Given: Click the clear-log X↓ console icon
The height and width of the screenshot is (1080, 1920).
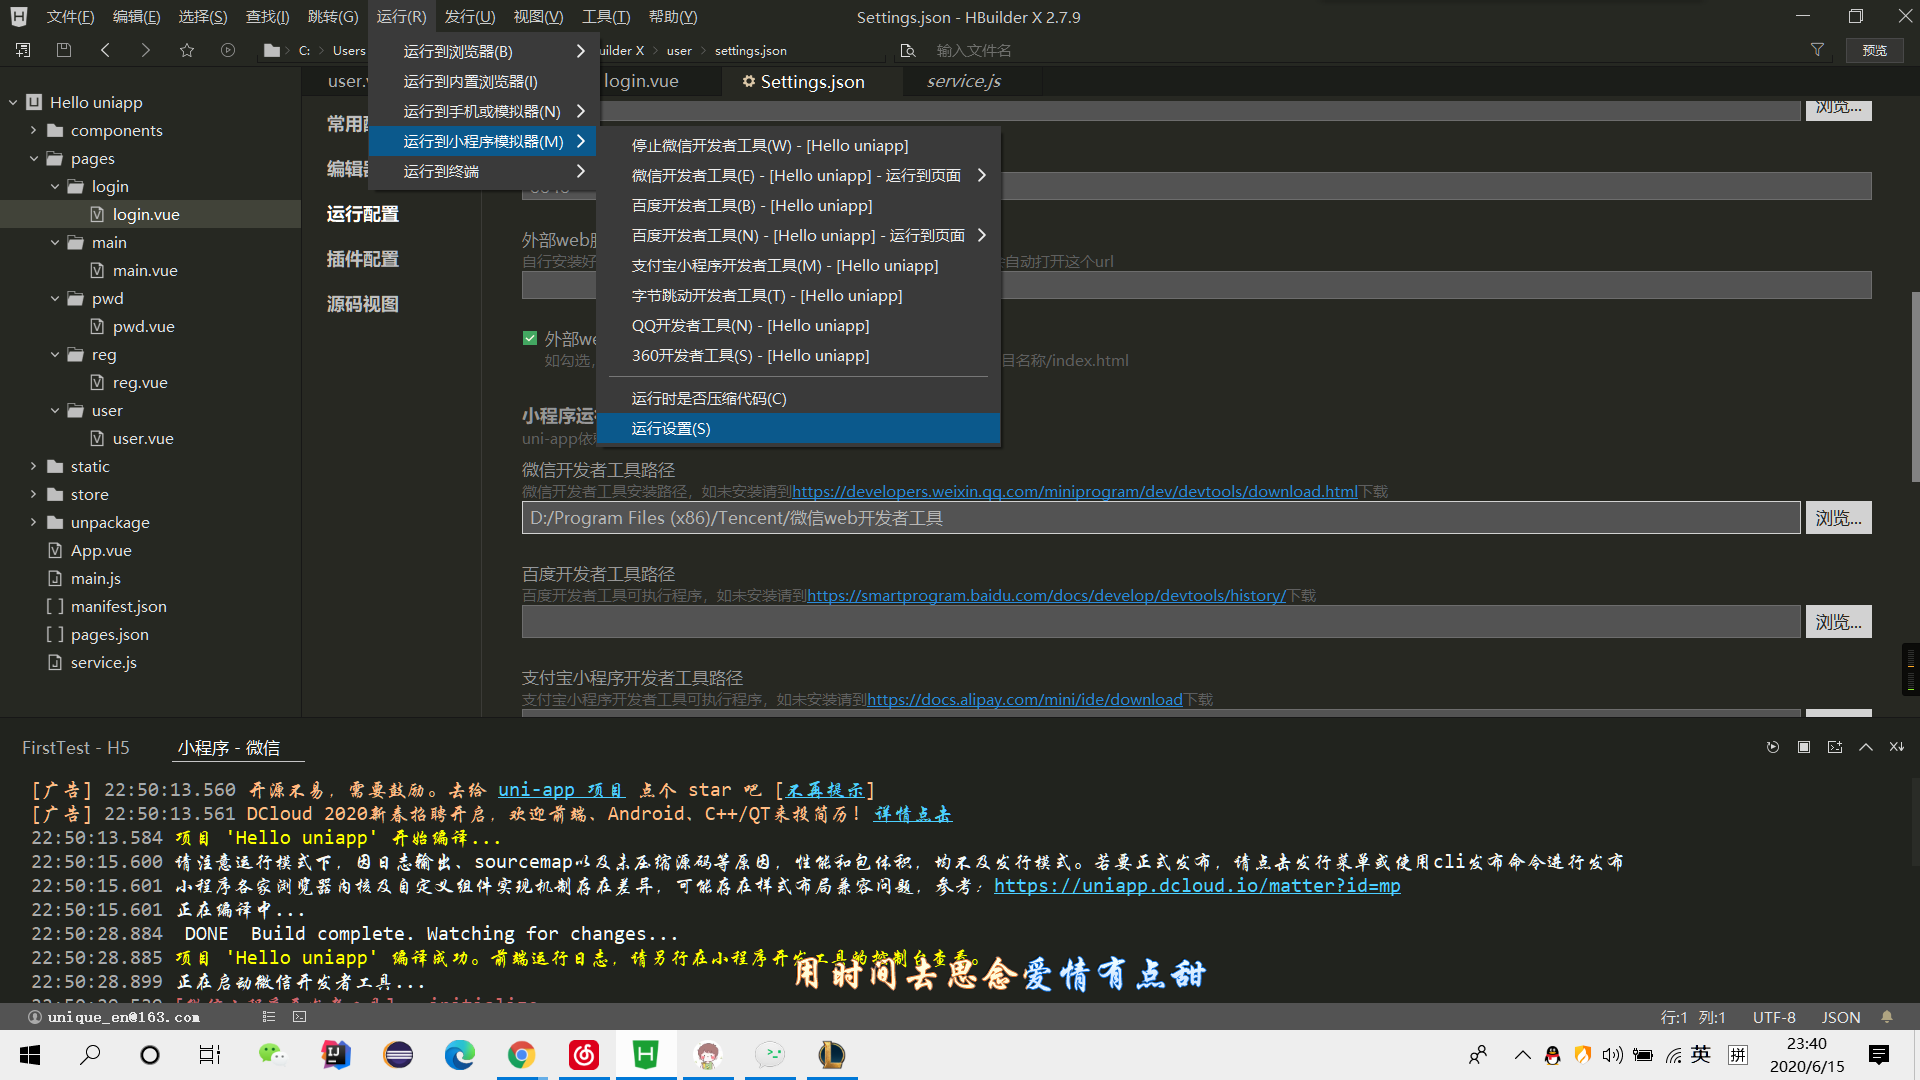Looking at the screenshot, I should point(1897,747).
